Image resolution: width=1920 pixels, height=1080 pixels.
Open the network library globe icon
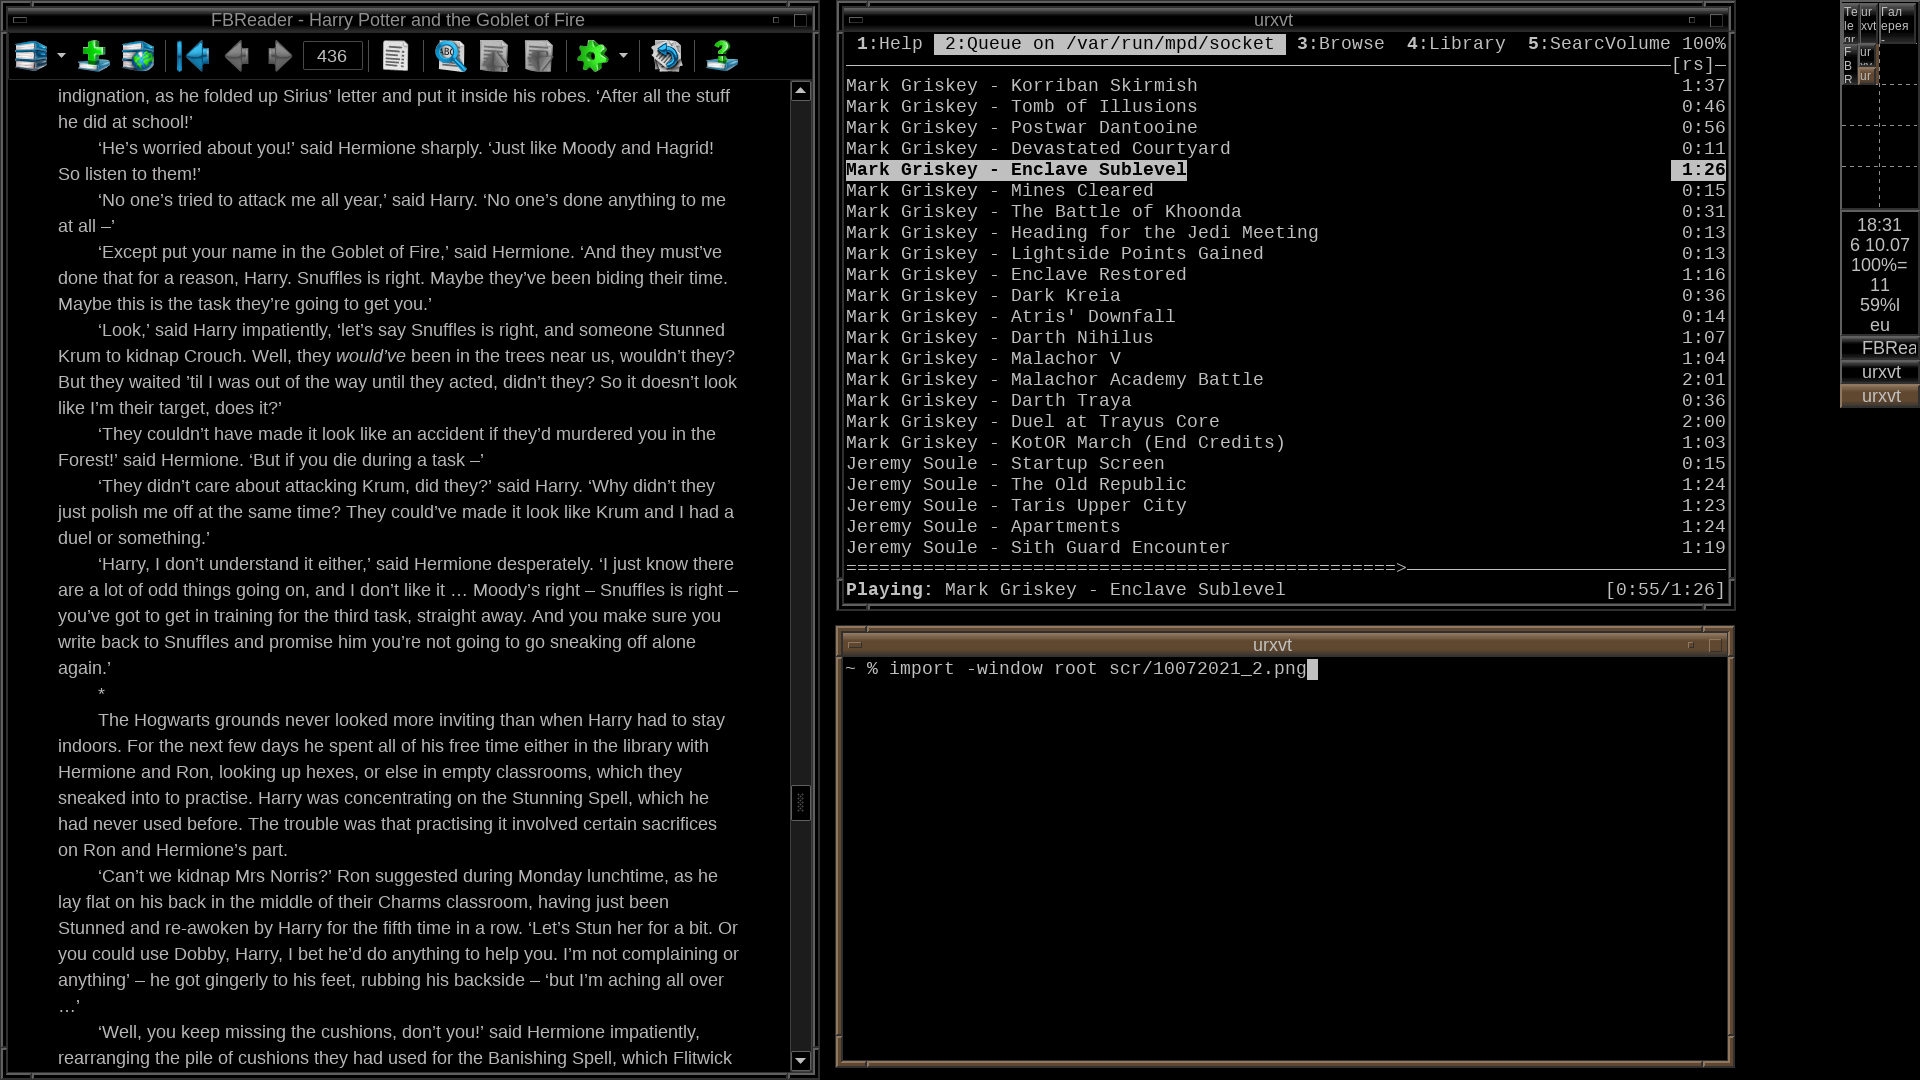[138, 56]
